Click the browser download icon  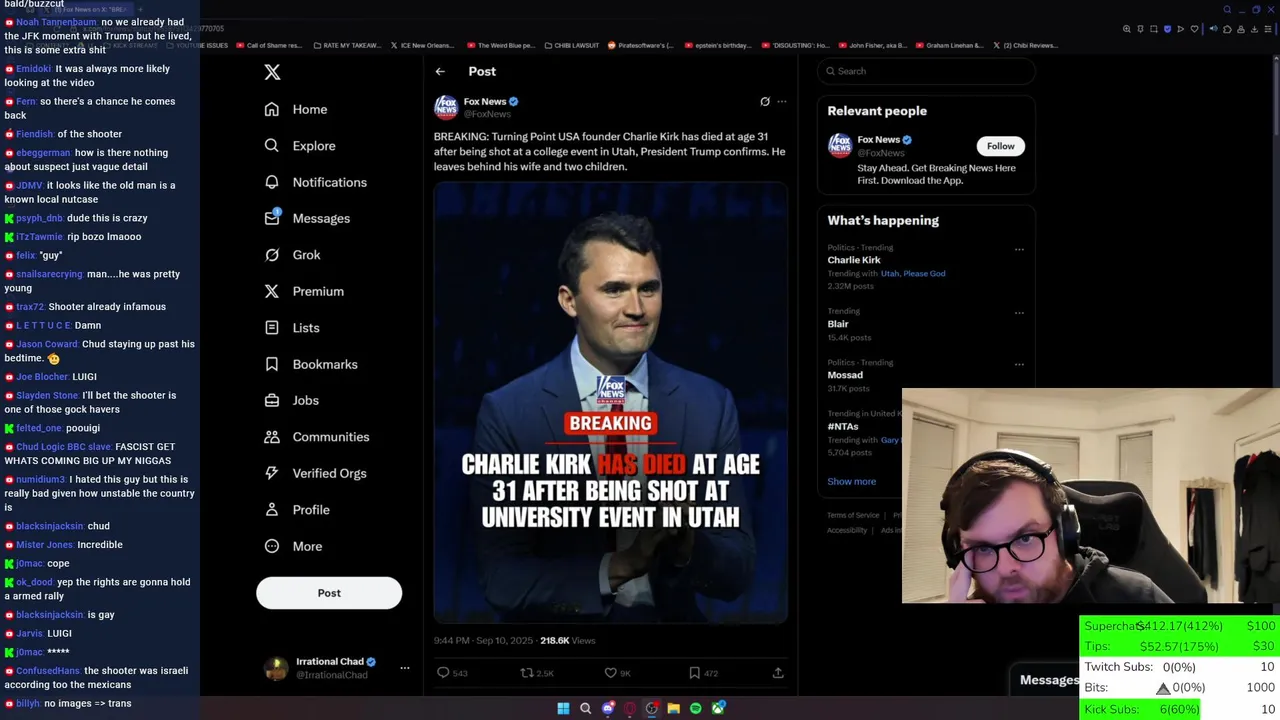click(1252, 29)
